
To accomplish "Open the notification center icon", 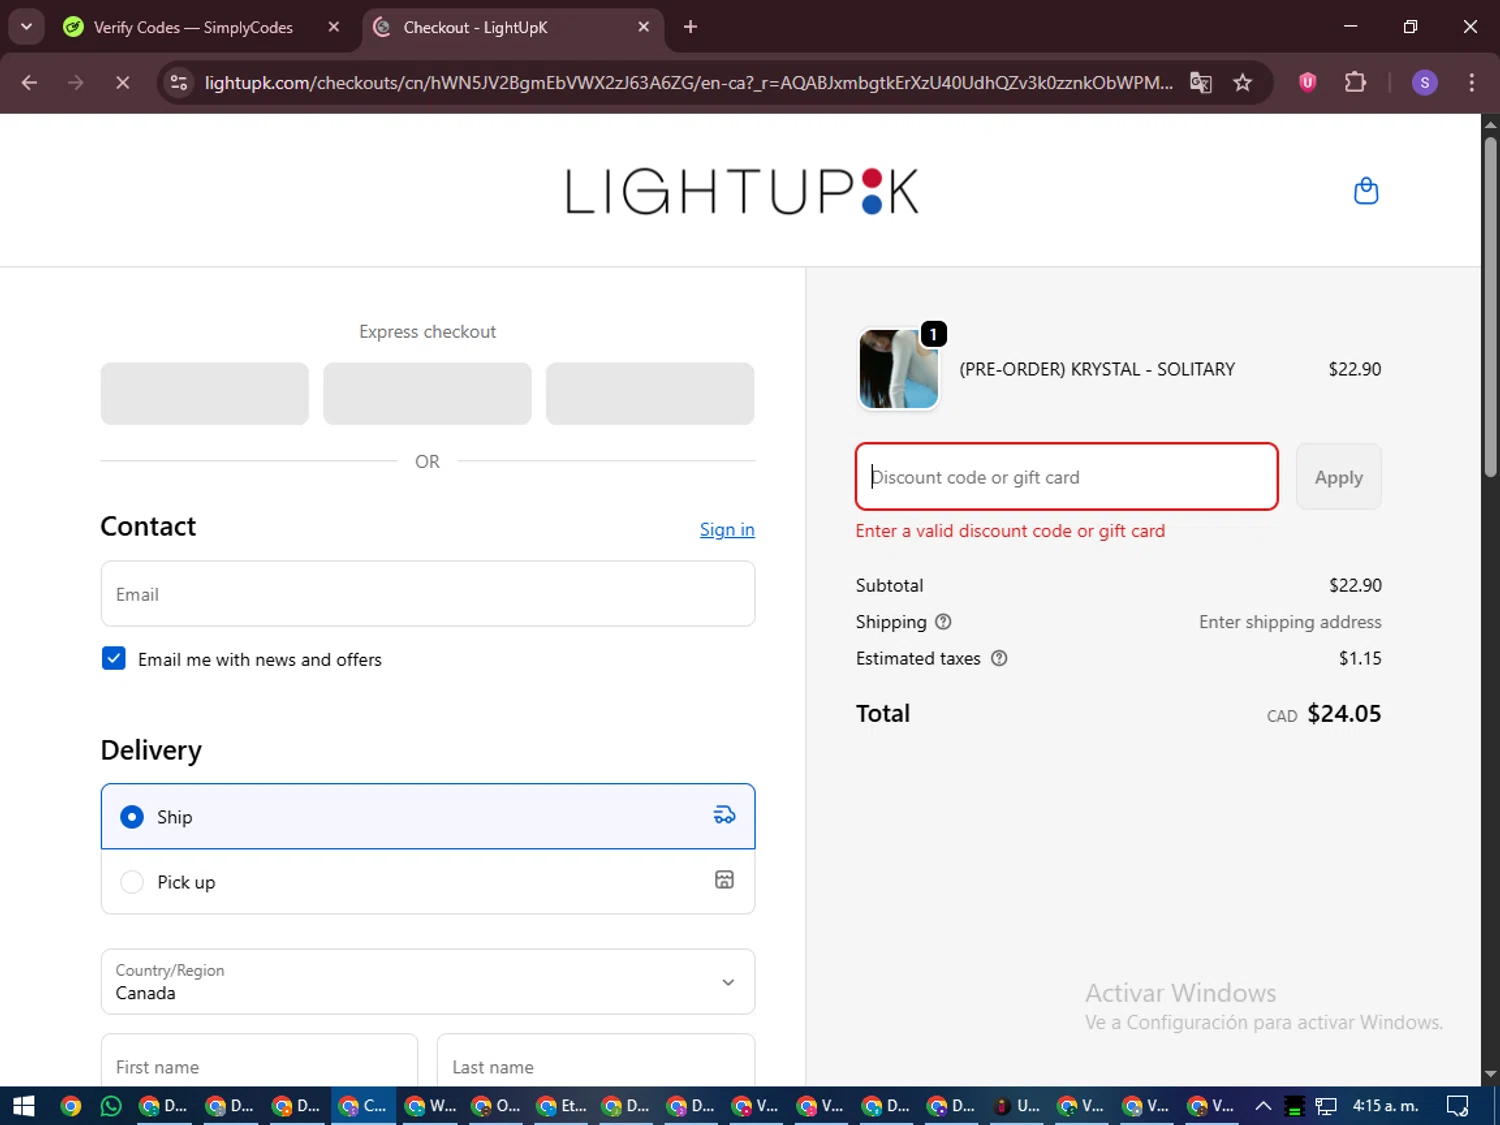I will click(1458, 1106).
